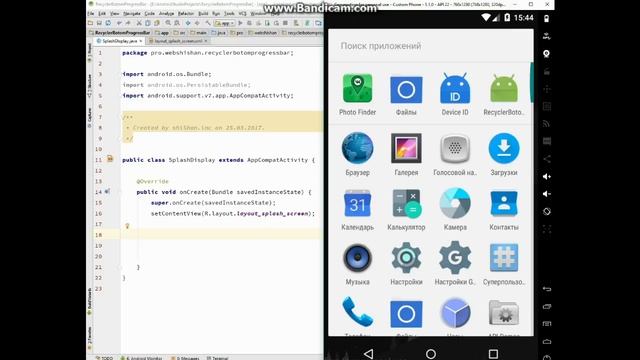Open the Настройки G.. app
The image size is (640, 360).
455,264
